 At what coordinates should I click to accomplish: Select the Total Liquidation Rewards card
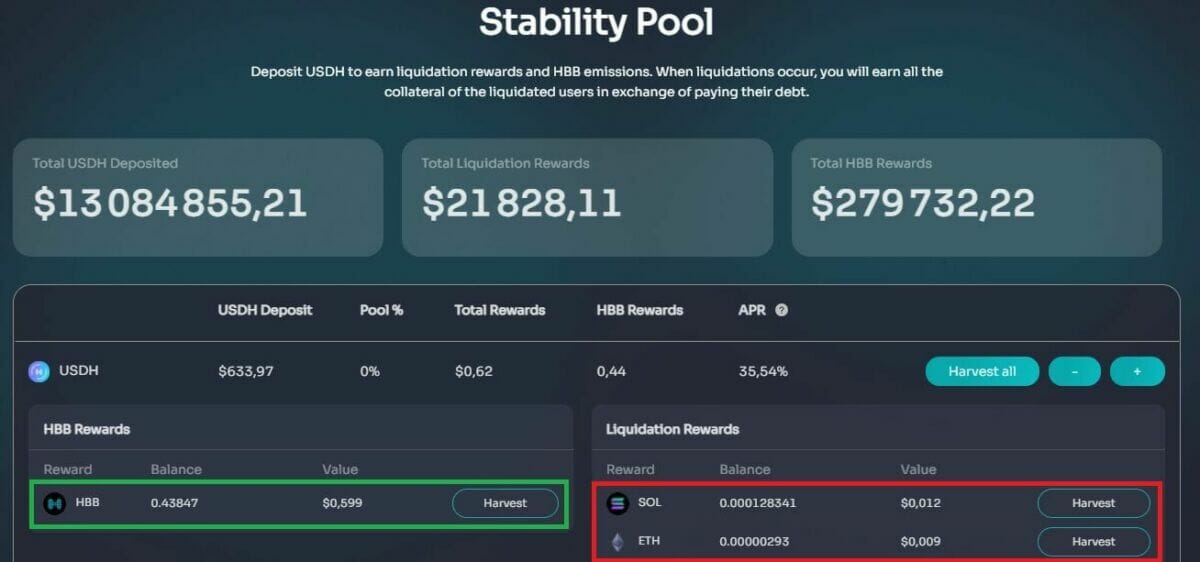click(587, 197)
